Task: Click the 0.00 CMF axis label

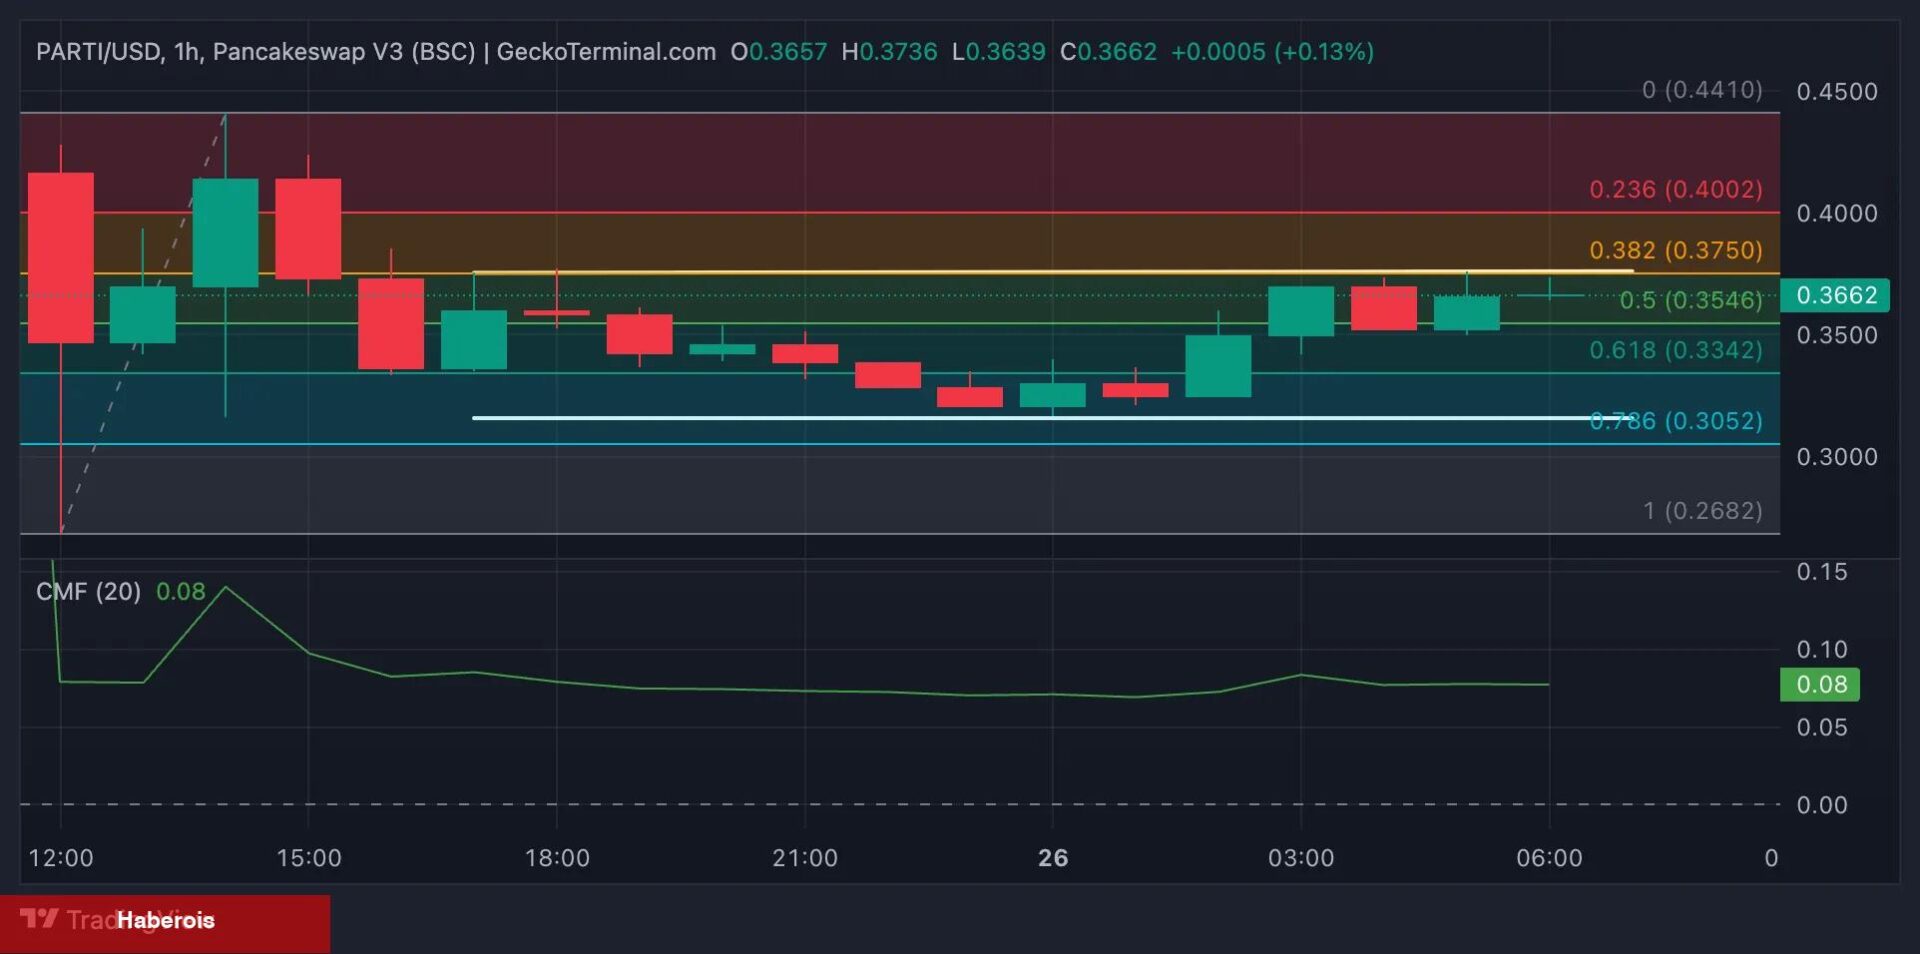Action: click(x=1822, y=805)
